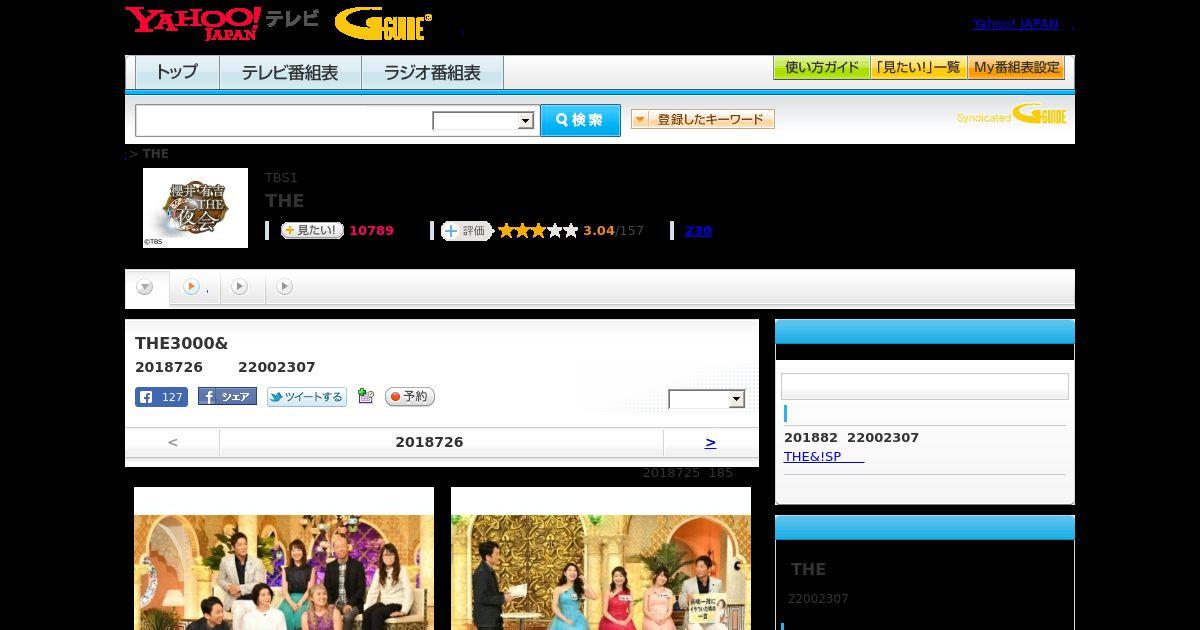This screenshot has height=630, width=1200.
Task: Go to previous date with < arrow
Action: 173,442
